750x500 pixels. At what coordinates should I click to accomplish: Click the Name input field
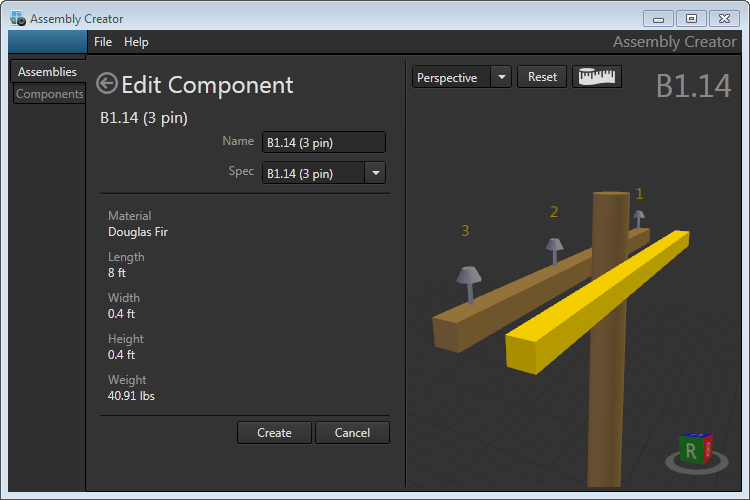(x=323, y=142)
